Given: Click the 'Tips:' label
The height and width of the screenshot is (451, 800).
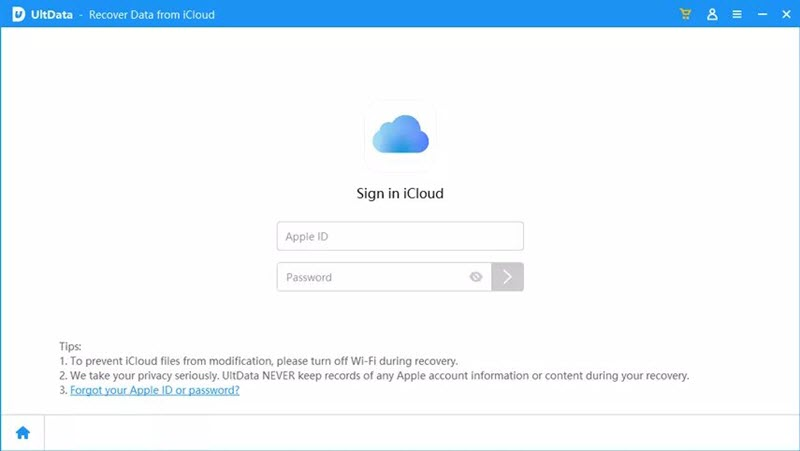Looking at the screenshot, I should coord(70,346).
